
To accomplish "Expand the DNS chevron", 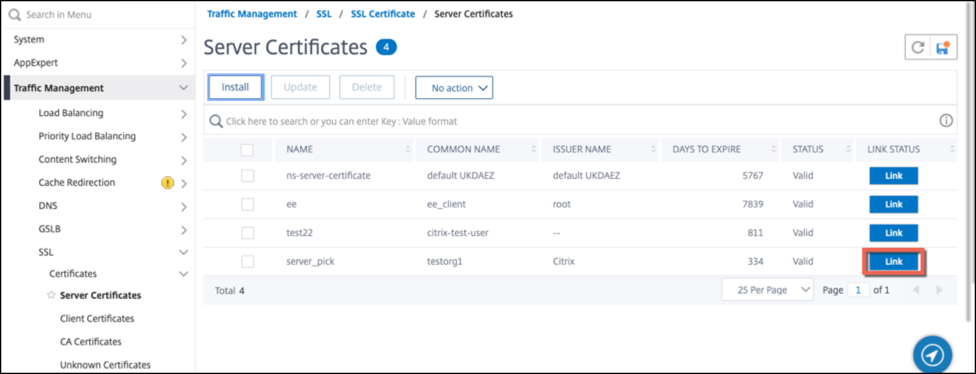I will coord(183,207).
